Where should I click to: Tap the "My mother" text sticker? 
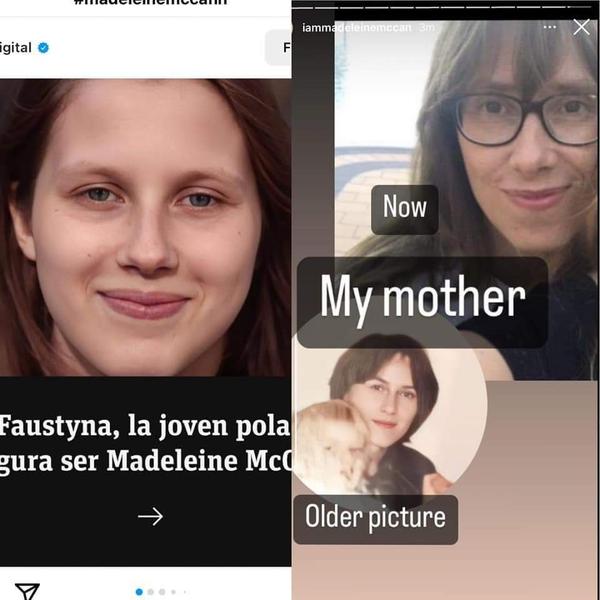[x=422, y=302]
